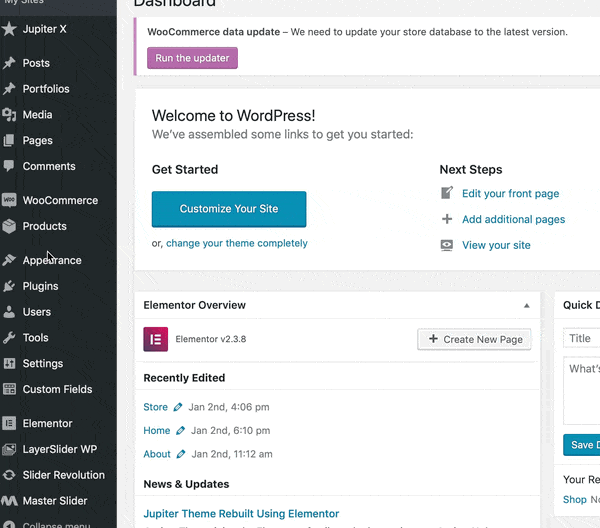Screen dimensions: 600x528
Task: Go to the Plugins menu
Action: (40, 286)
